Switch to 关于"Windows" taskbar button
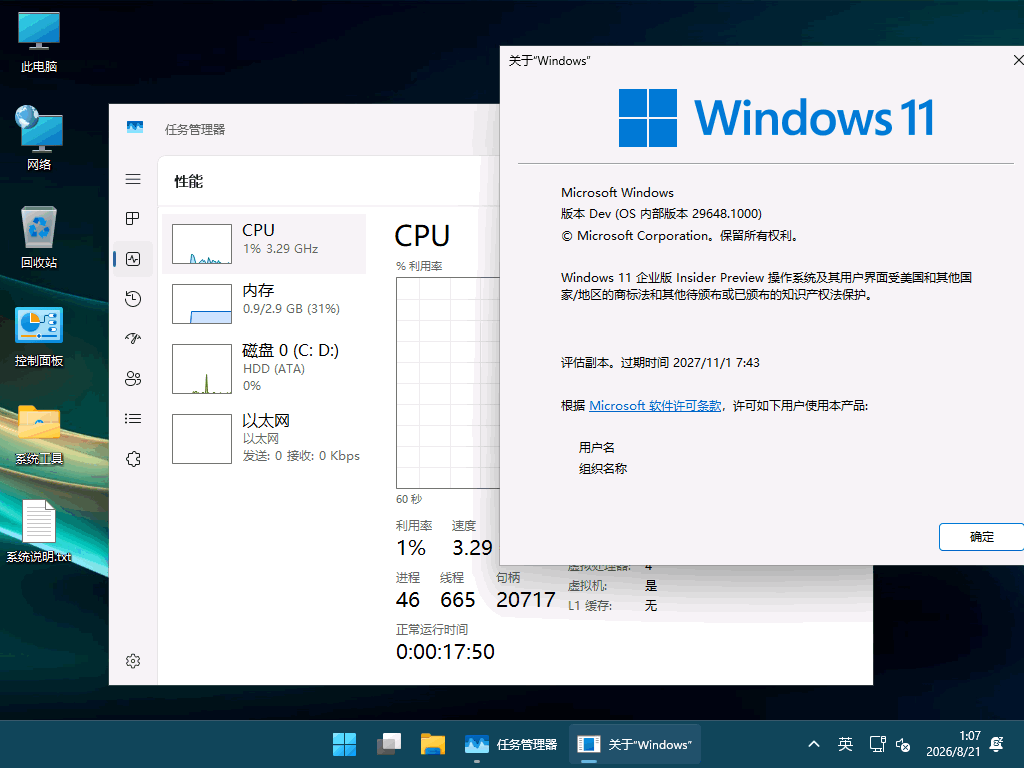 click(635, 744)
